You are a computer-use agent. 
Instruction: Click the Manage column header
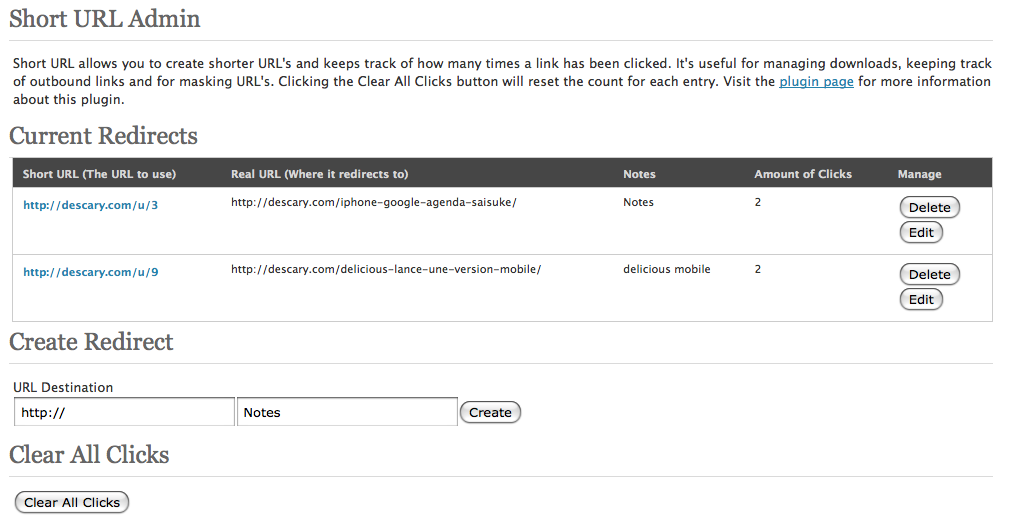[919, 174]
